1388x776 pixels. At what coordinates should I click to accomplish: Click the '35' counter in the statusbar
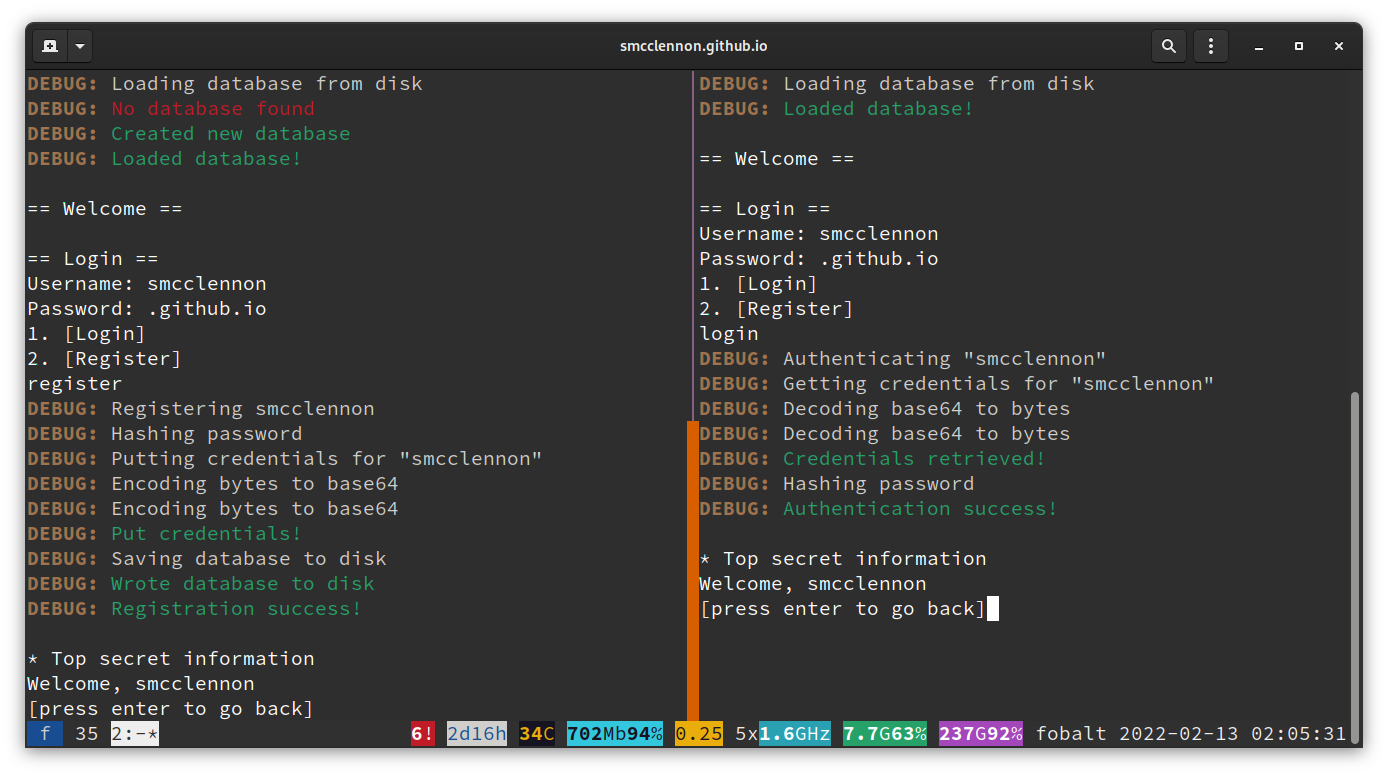86,733
